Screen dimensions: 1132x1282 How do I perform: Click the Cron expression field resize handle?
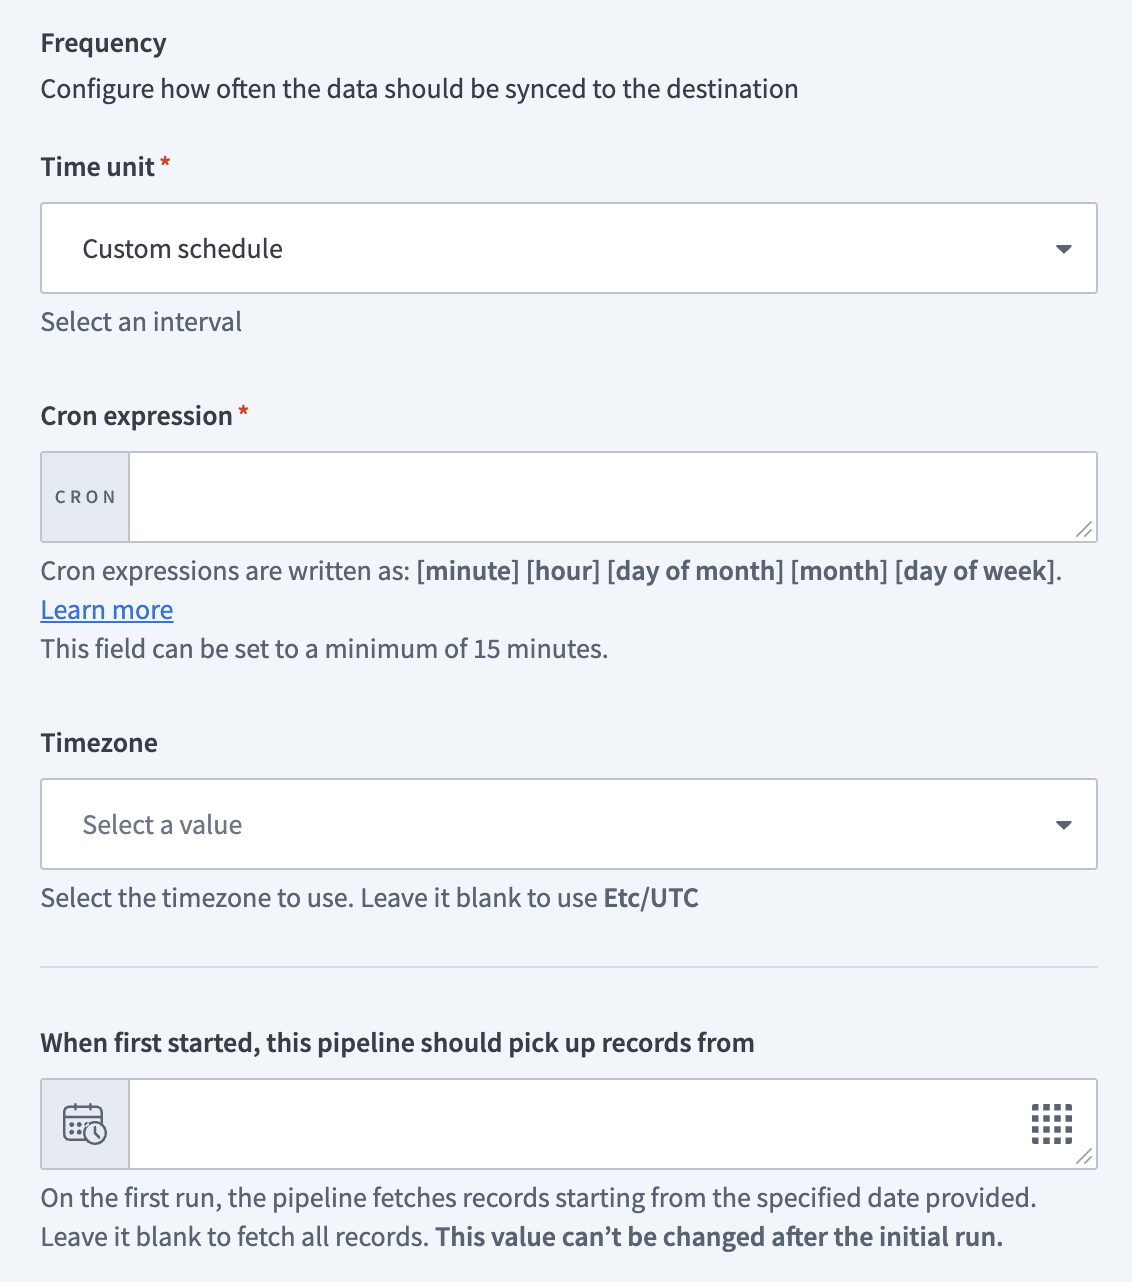(1084, 530)
